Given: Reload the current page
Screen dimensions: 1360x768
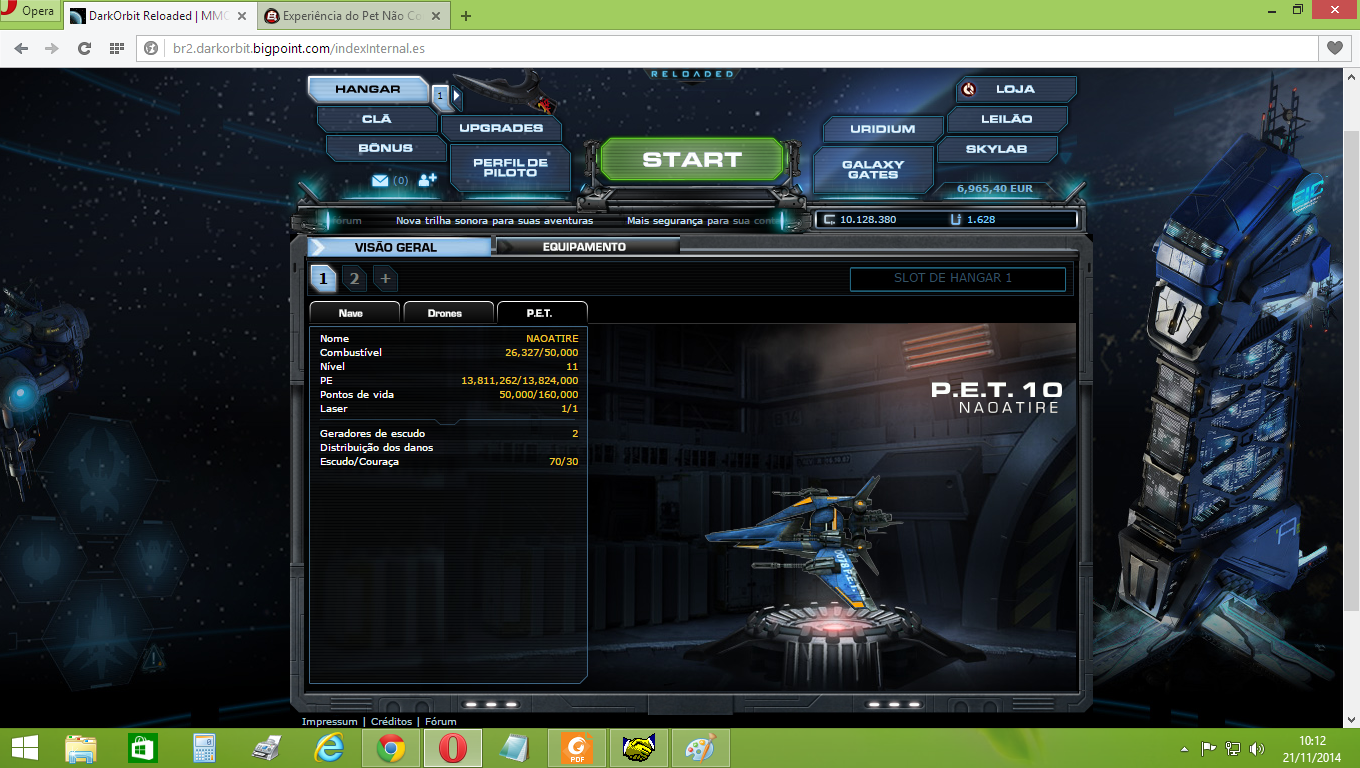Looking at the screenshot, I should point(85,48).
